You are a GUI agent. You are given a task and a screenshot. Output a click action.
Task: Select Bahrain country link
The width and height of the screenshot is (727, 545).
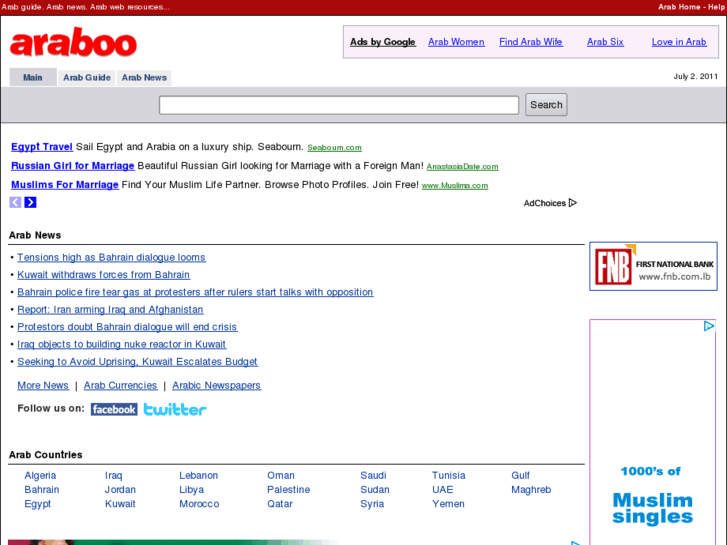pos(42,489)
